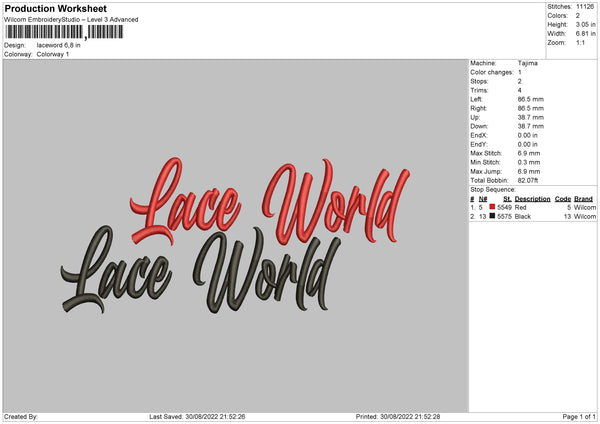Click the 'Black' description in stop sequence
The image size is (600, 424).
[x=523, y=217]
